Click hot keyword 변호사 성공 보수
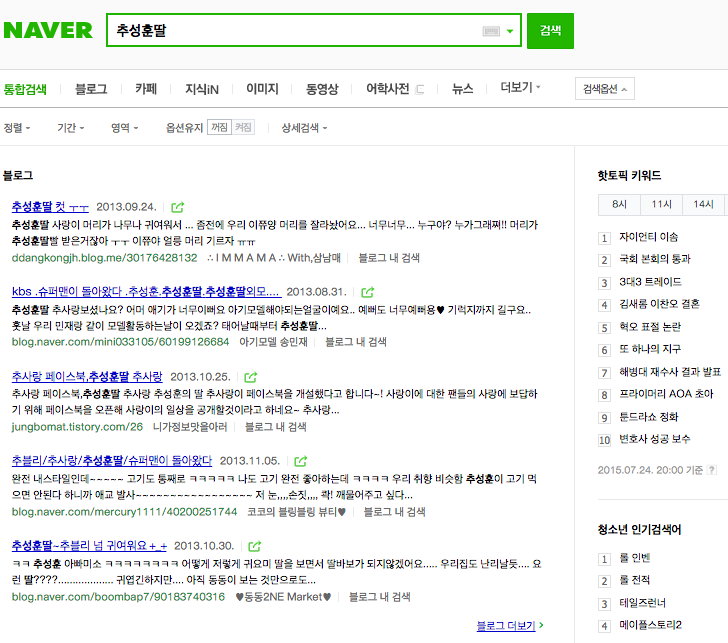Viewport: 728px width, 643px height. [655, 439]
